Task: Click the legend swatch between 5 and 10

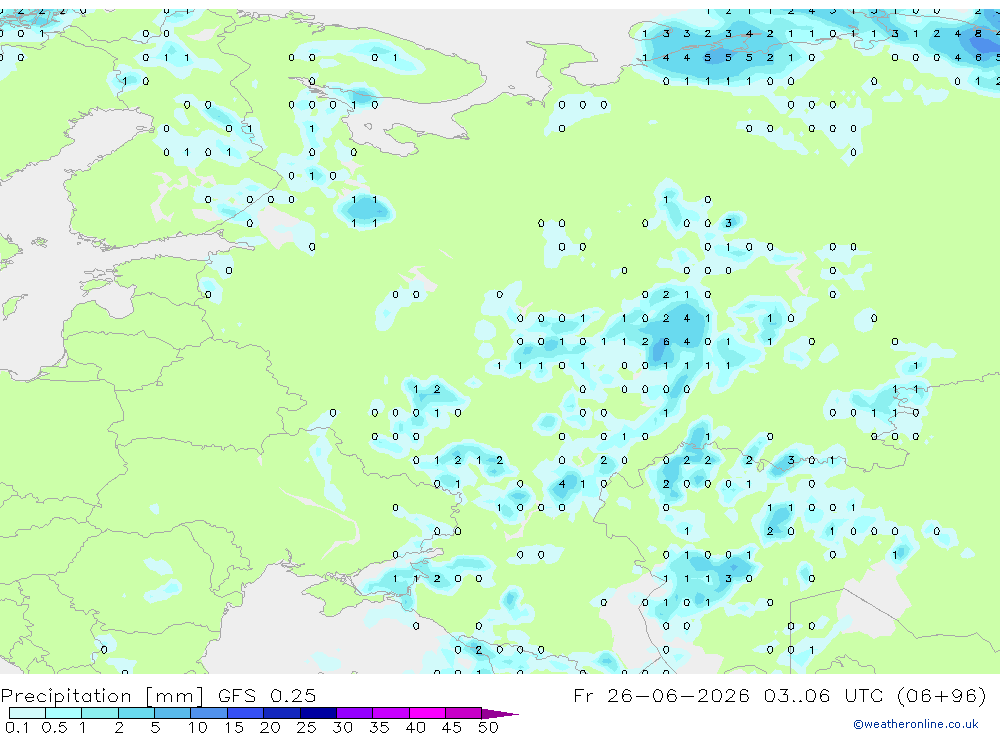Action: pyautogui.click(x=173, y=713)
